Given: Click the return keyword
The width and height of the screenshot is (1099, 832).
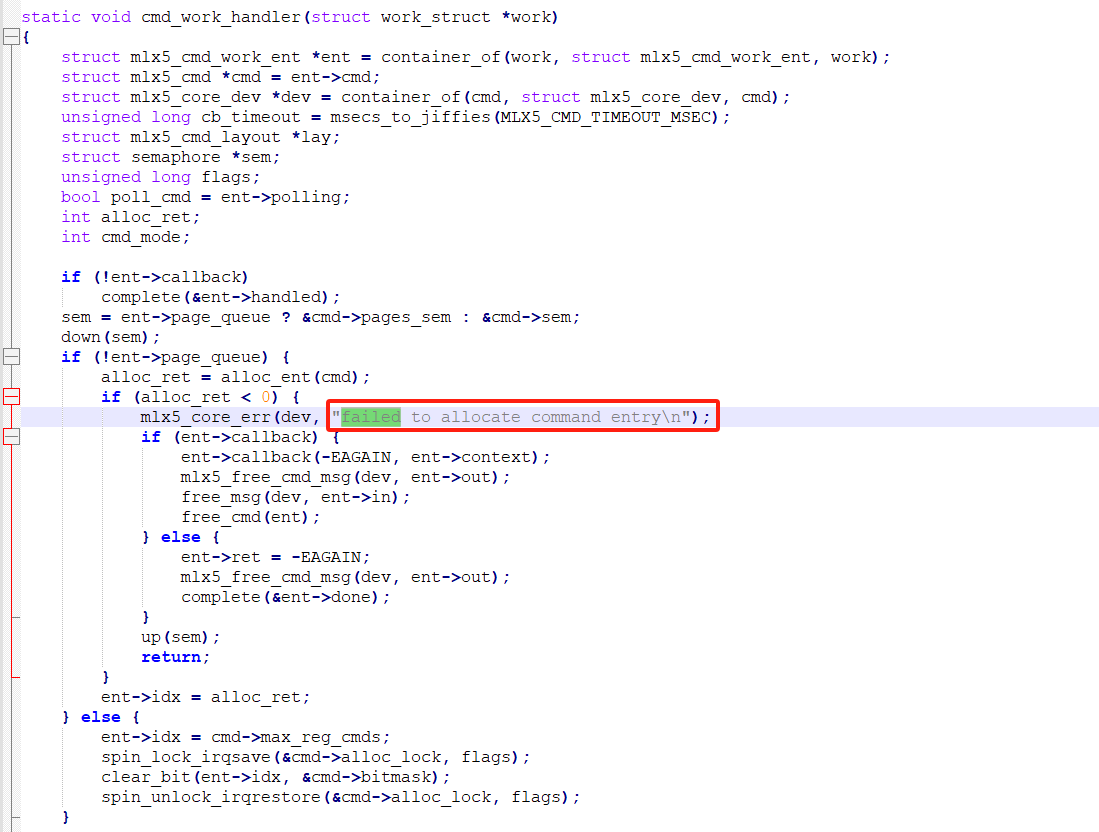Looking at the screenshot, I should point(172,657).
